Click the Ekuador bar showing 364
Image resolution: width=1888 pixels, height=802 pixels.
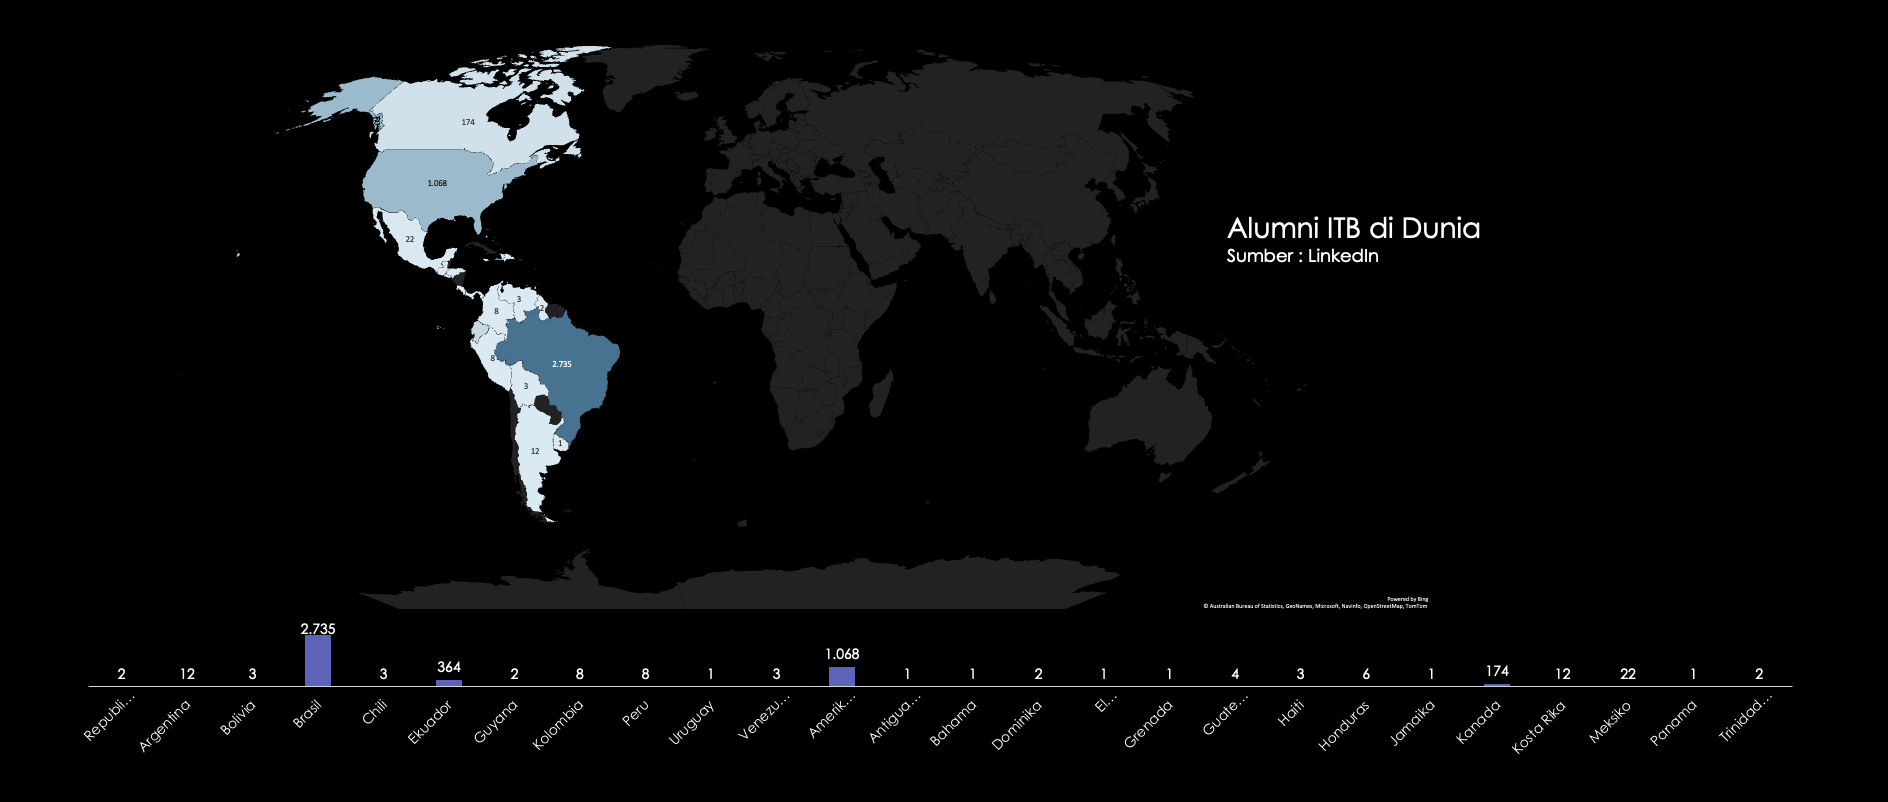[x=449, y=683]
